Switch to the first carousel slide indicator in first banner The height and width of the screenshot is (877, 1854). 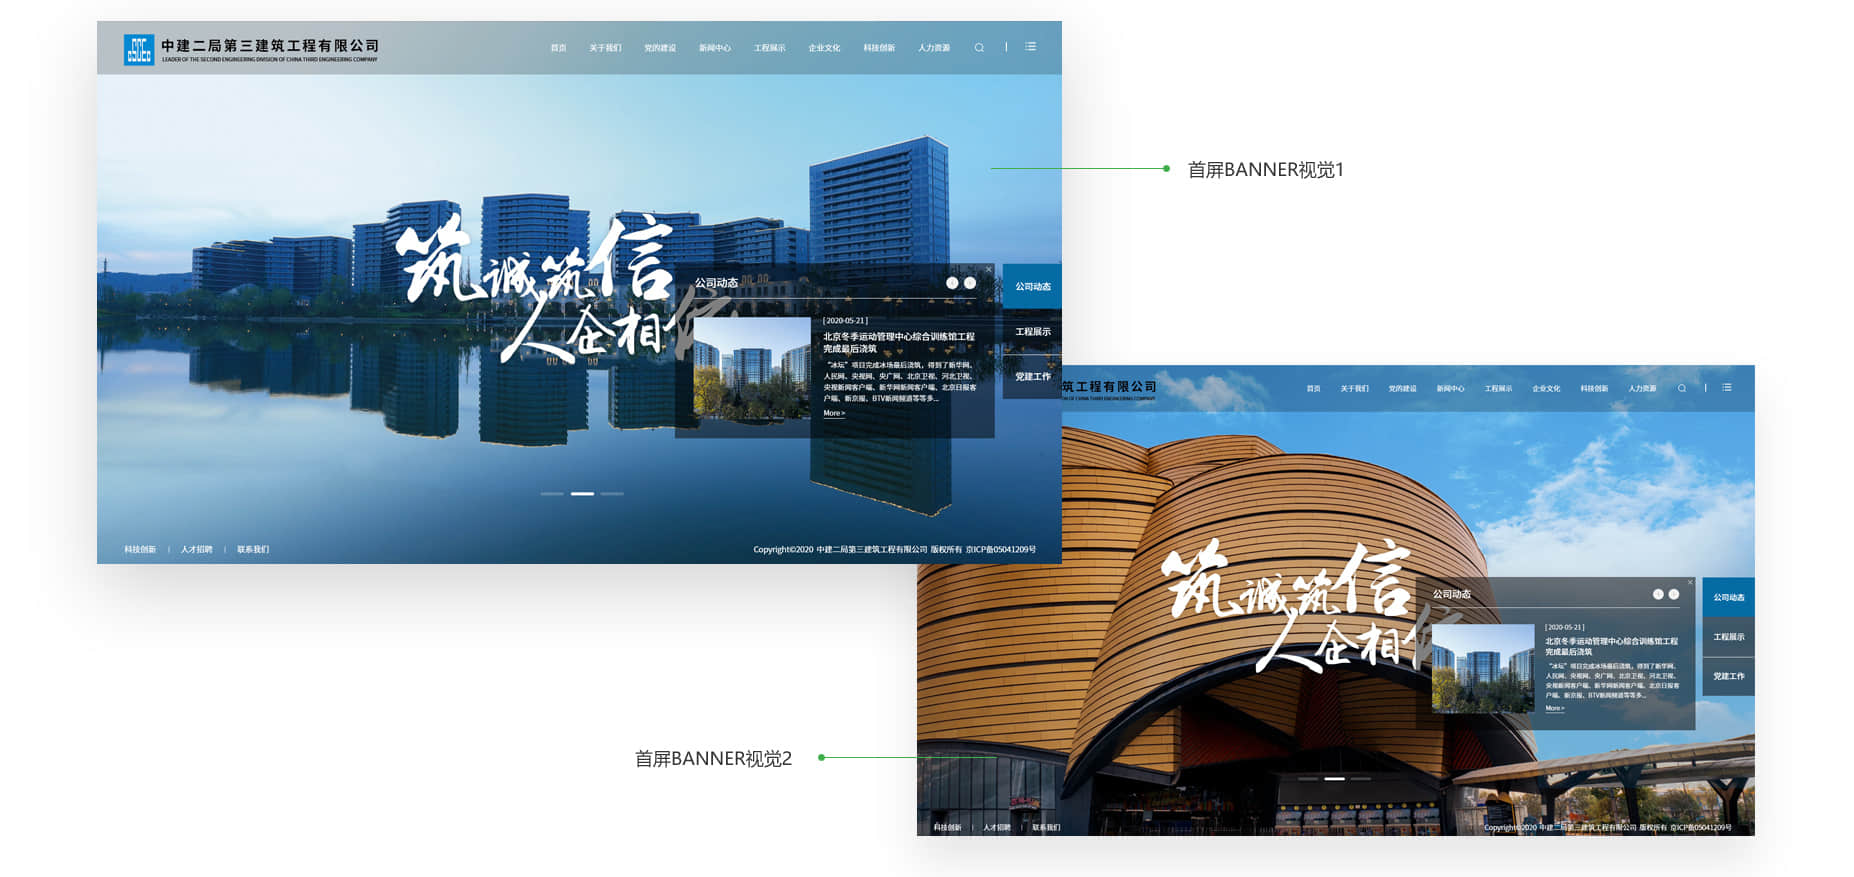(552, 494)
